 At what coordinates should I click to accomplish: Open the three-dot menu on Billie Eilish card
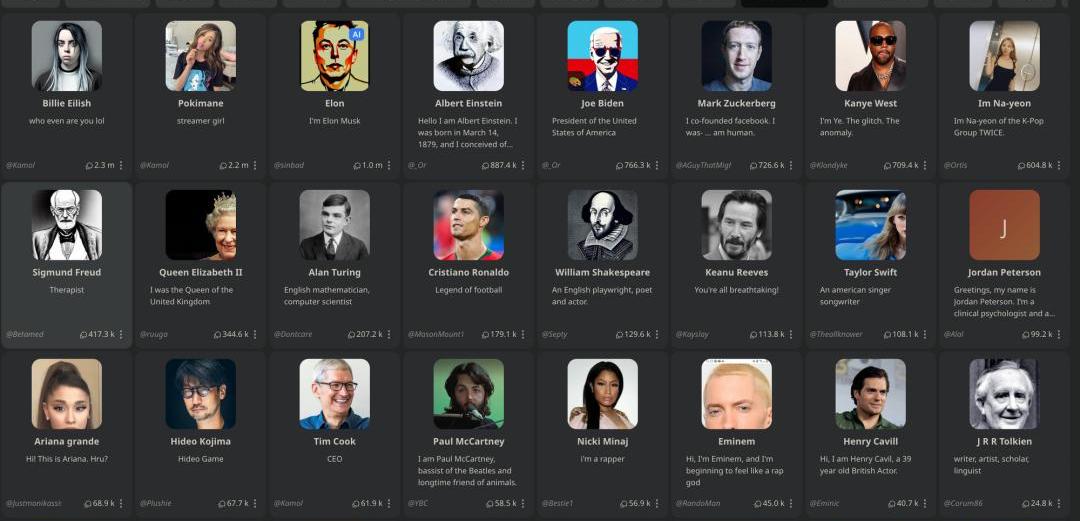coord(121,165)
